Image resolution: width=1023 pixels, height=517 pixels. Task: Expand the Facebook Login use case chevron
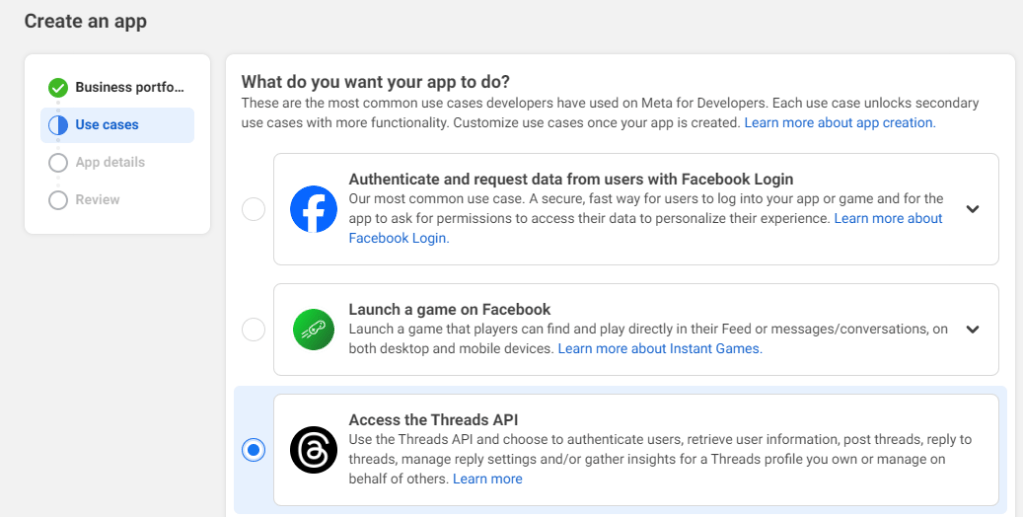pos(972,209)
